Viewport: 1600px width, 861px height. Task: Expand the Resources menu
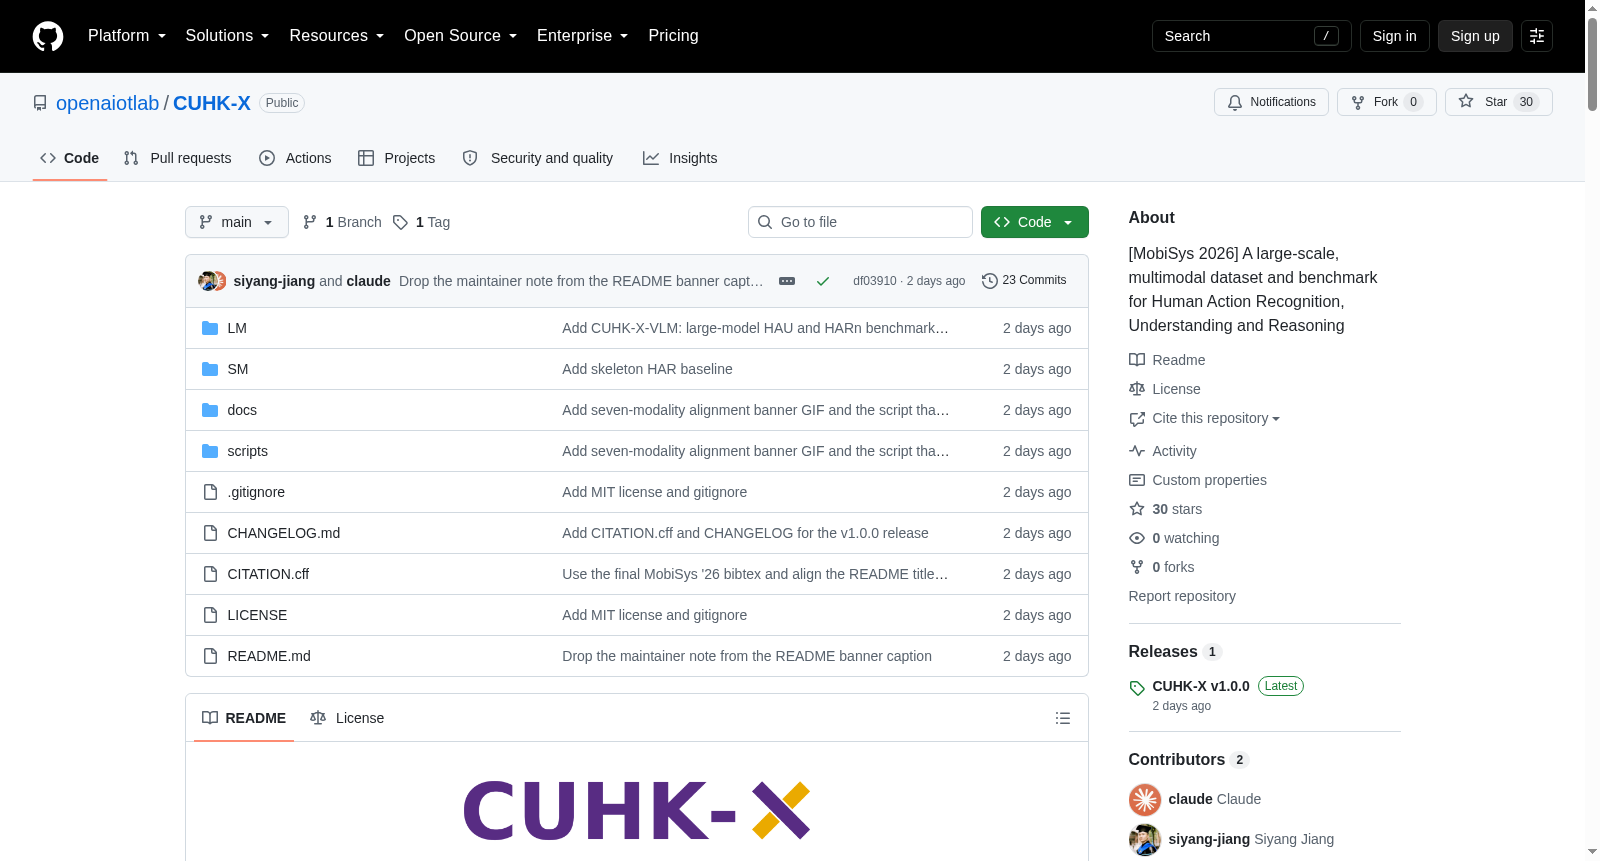(337, 36)
